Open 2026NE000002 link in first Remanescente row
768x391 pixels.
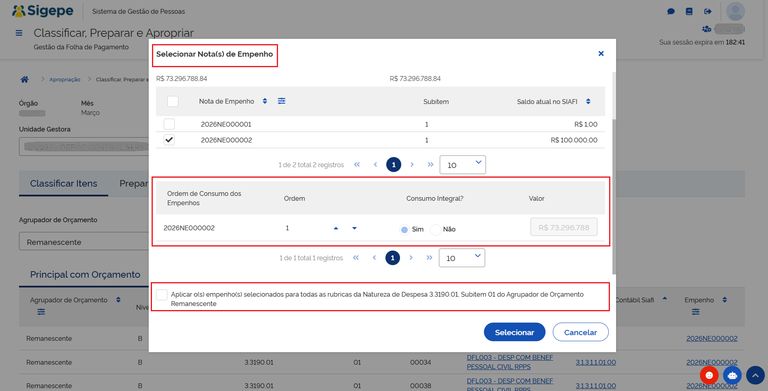tap(712, 339)
